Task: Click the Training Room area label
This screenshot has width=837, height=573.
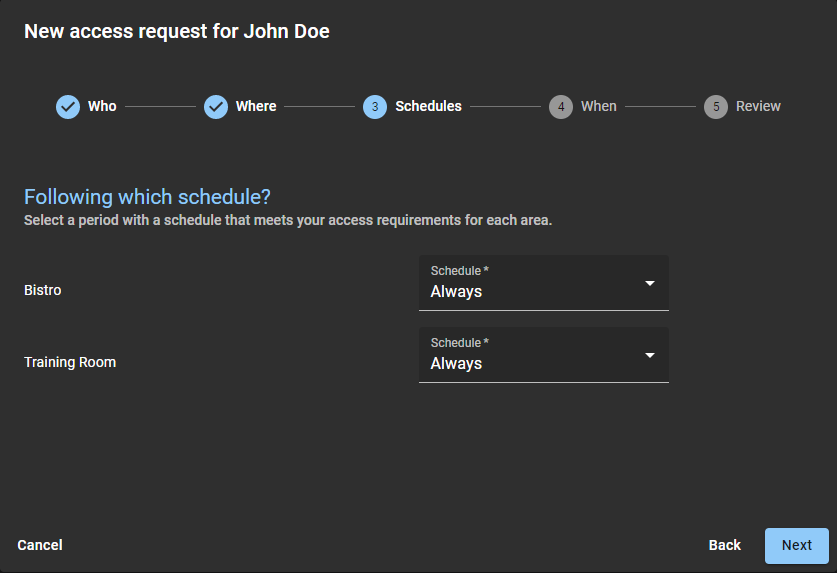Action: point(70,362)
